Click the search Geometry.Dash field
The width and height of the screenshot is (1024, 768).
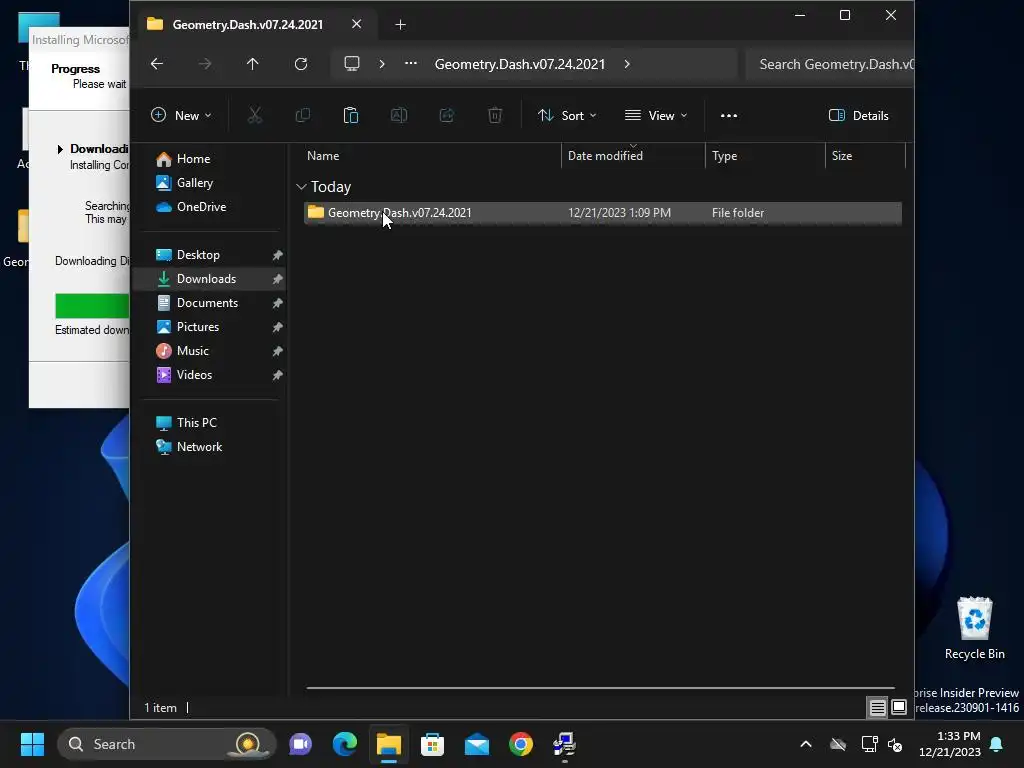(x=829, y=64)
